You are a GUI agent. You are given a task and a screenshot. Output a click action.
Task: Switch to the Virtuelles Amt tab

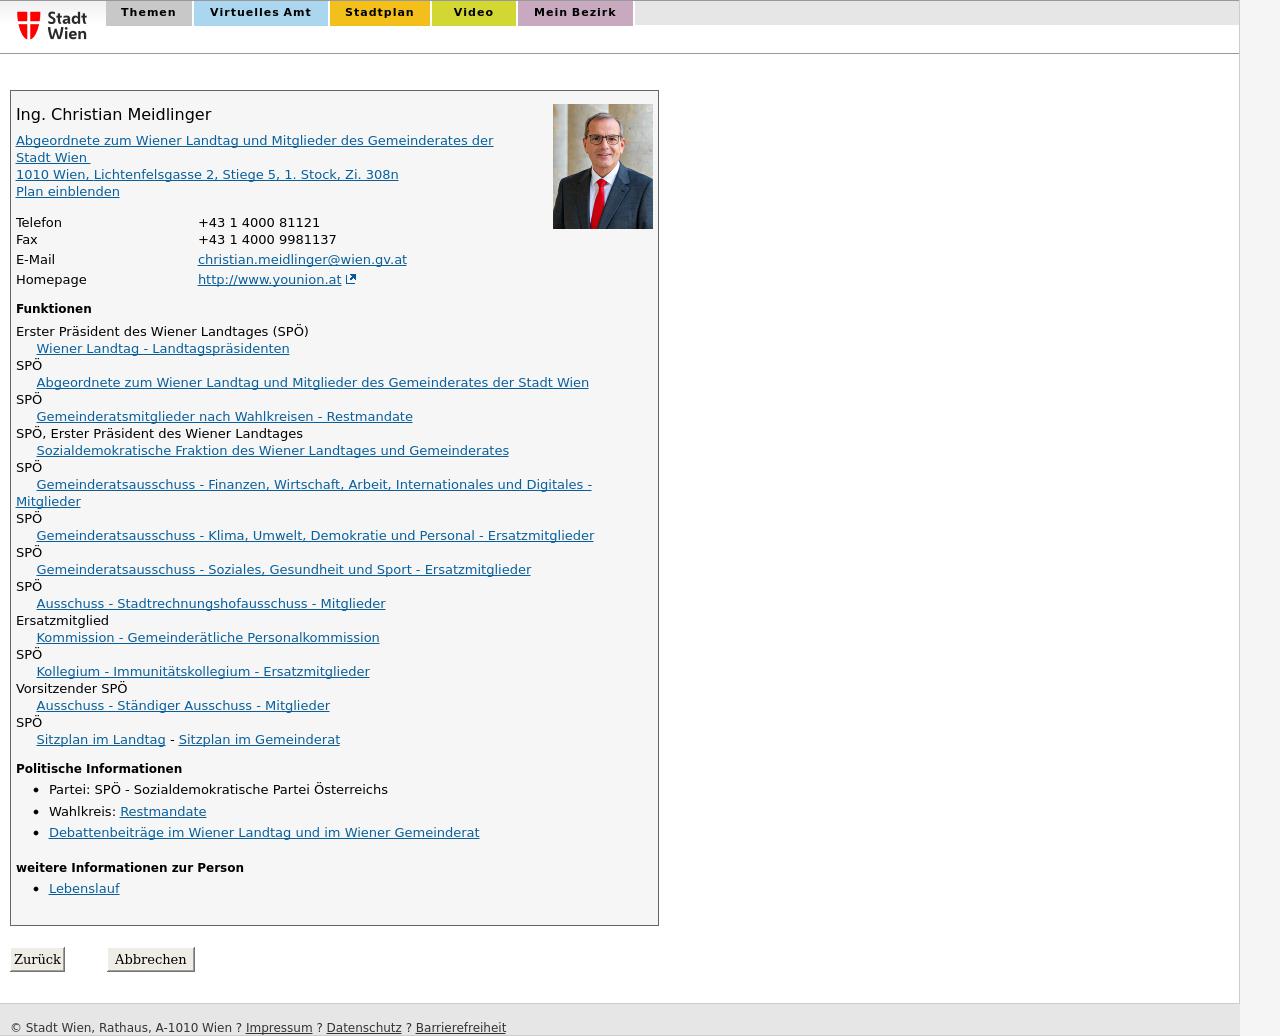(x=260, y=13)
